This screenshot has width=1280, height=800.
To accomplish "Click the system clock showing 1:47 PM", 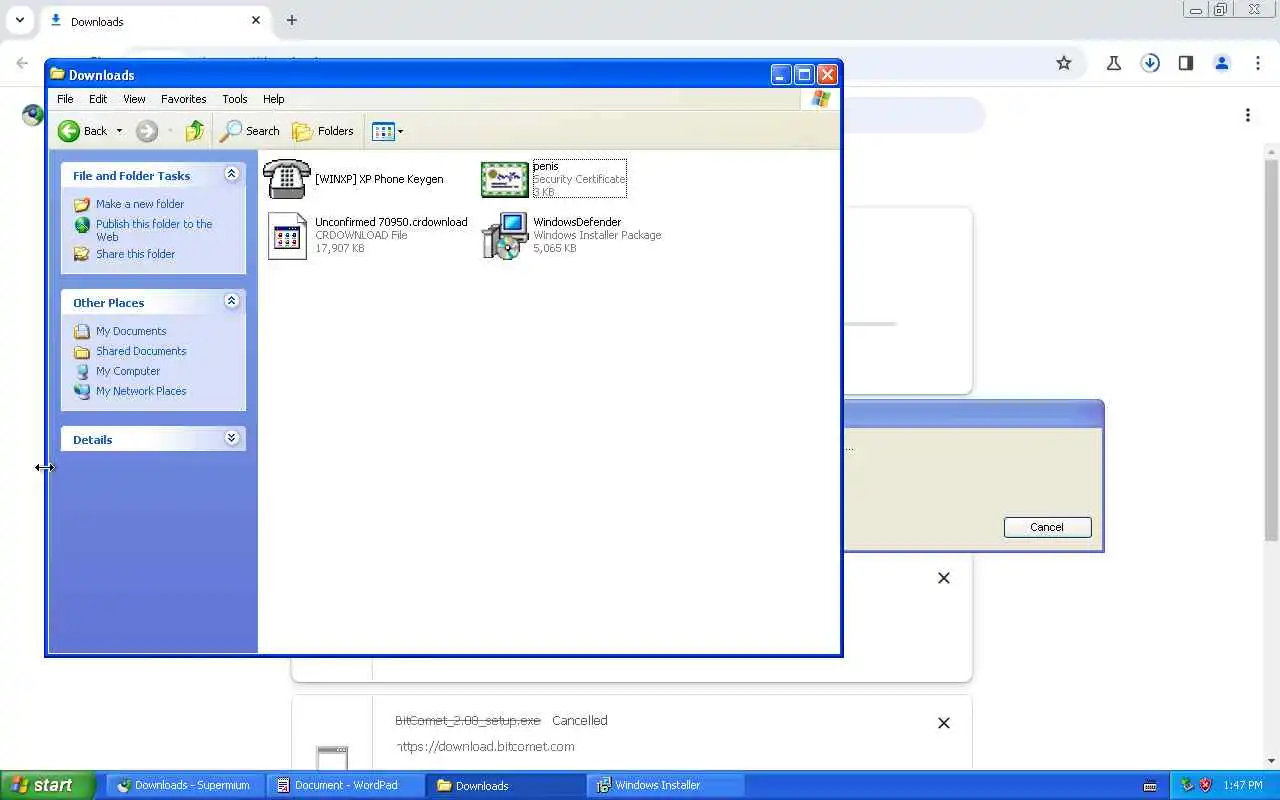I will point(1243,785).
